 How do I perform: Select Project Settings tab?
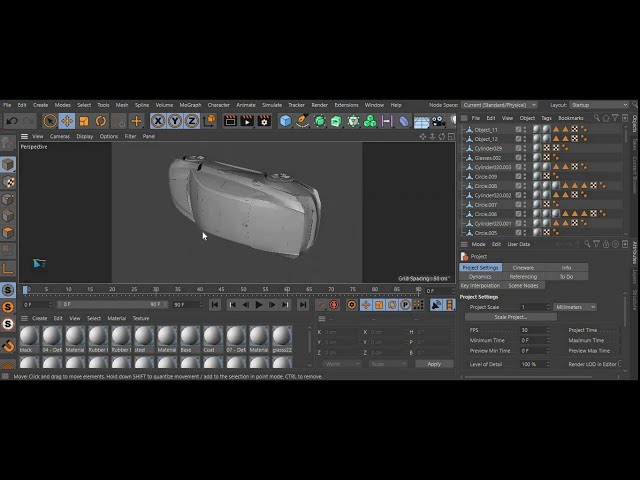coord(480,268)
